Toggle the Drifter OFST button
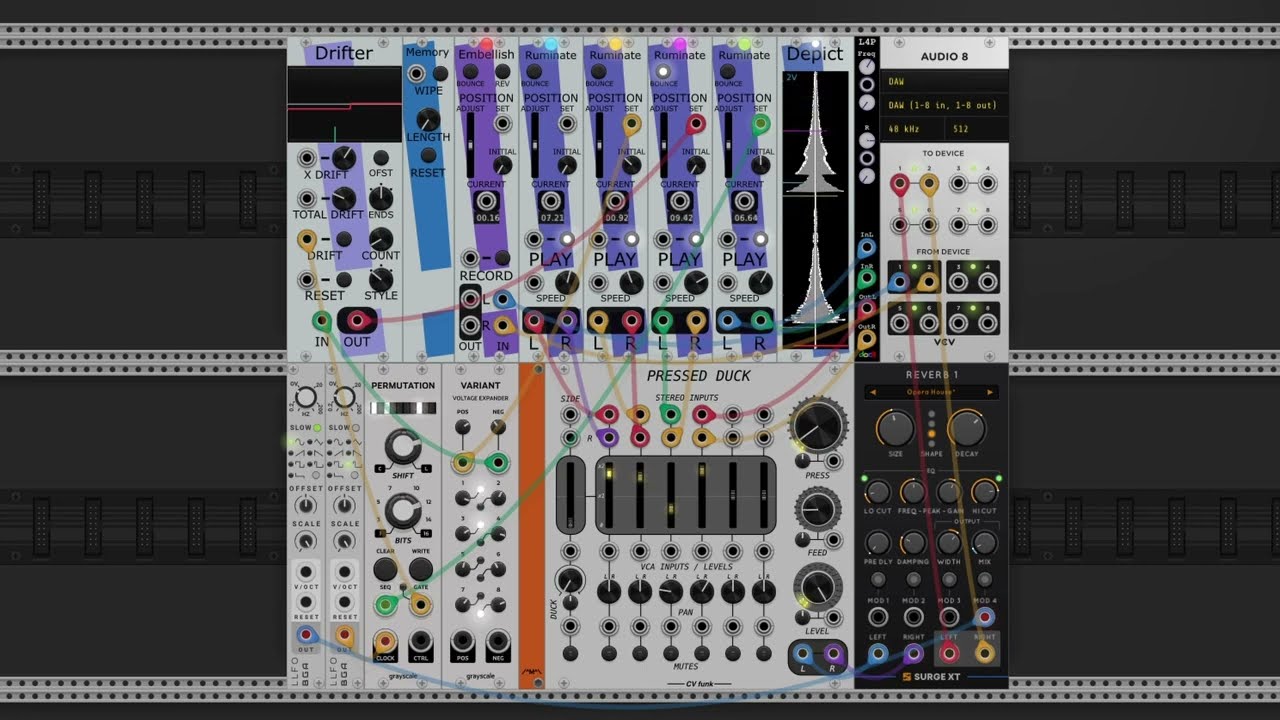This screenshot has width=1280, height=720. click(380, 158)
